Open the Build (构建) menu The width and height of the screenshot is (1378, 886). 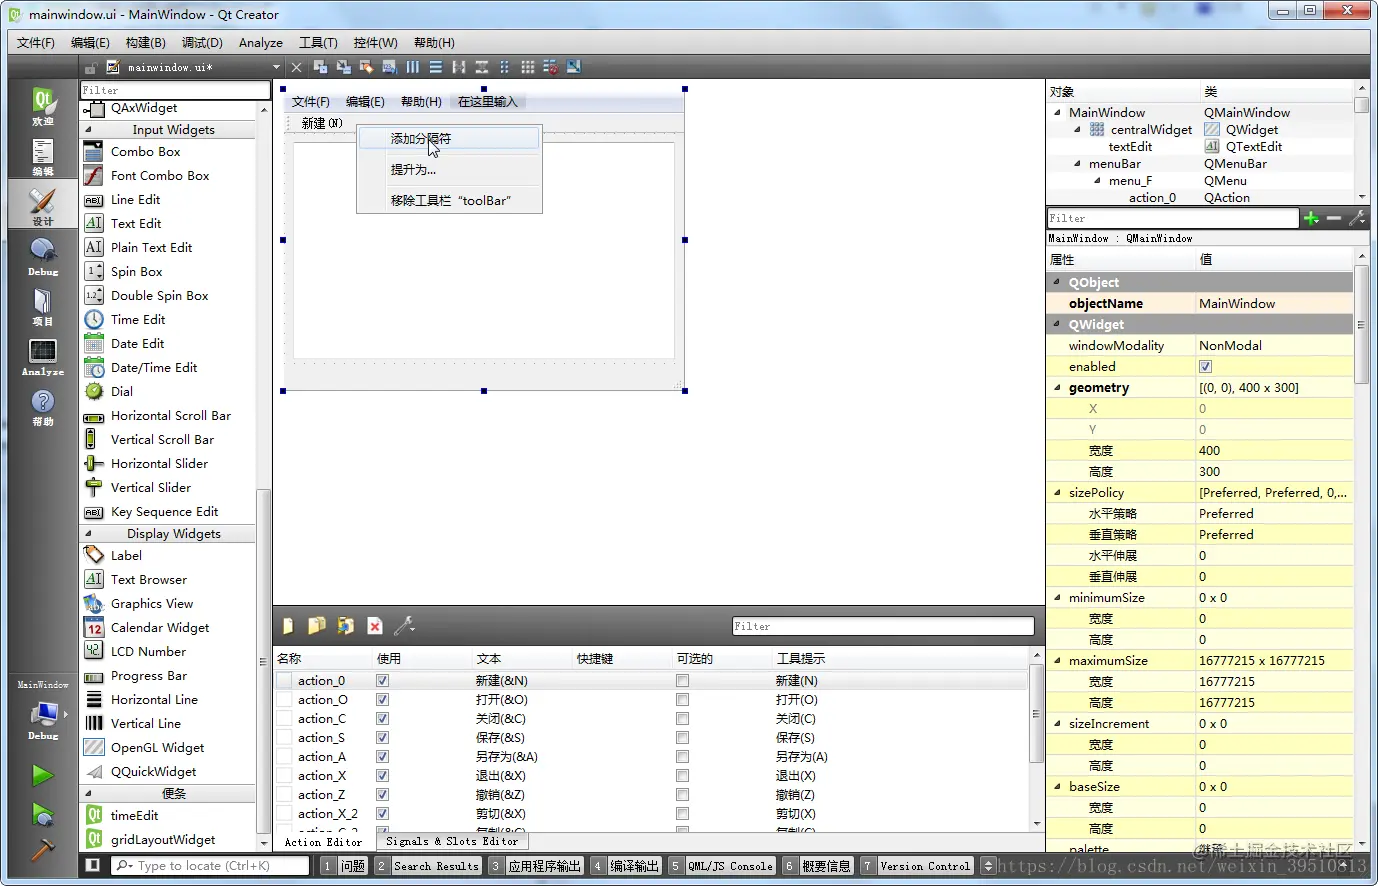(146, 43)
